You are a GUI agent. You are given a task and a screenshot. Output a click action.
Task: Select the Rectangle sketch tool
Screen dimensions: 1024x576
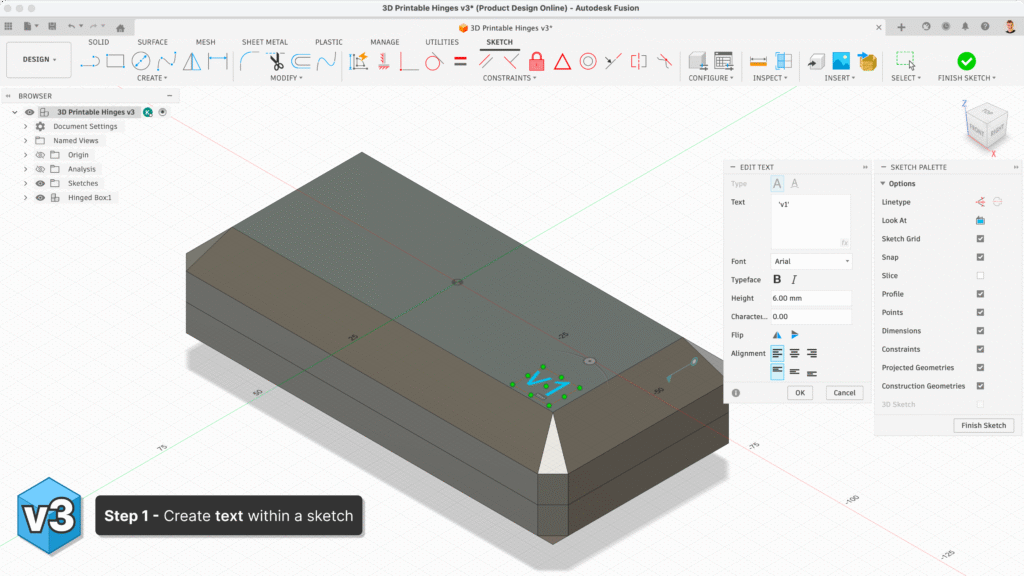click(x=116, y=61)
